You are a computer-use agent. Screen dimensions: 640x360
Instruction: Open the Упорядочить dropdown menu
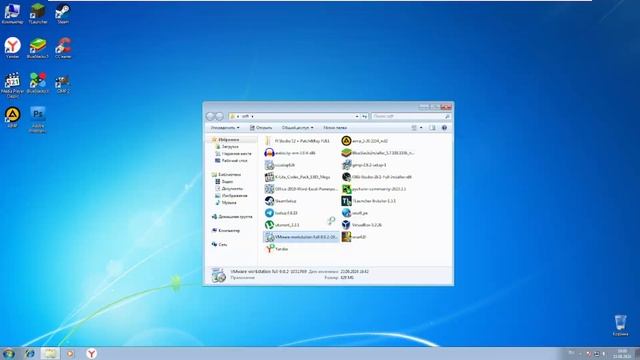point(225,128)
